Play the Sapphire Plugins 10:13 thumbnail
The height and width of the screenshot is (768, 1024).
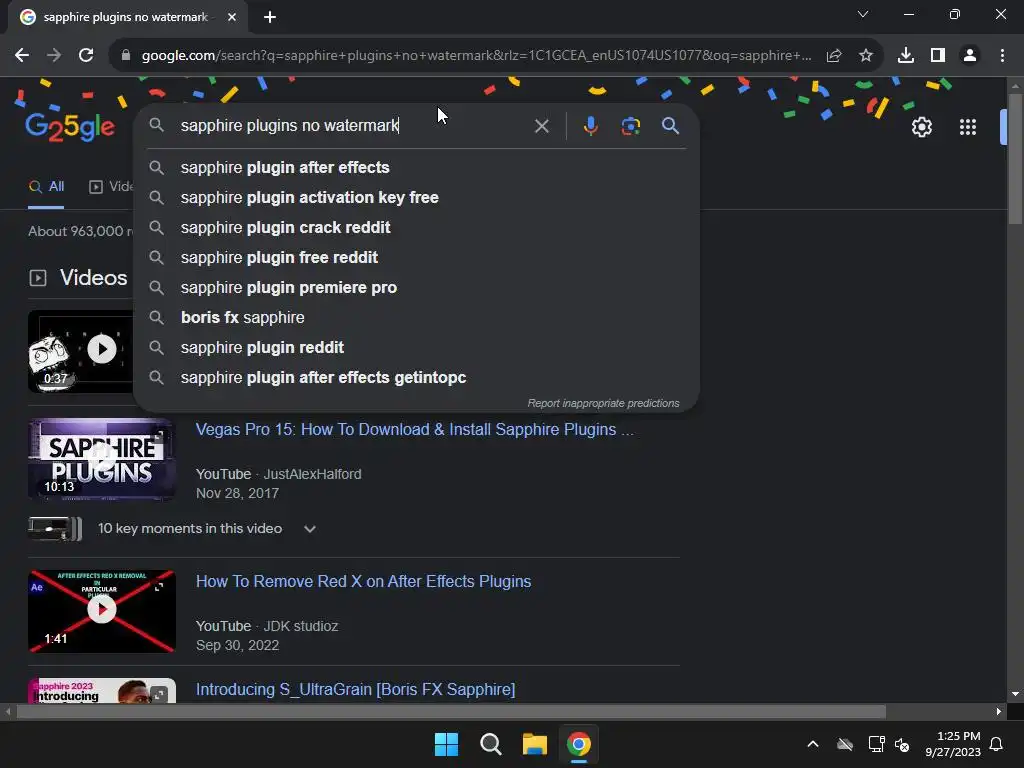[102, 459]
